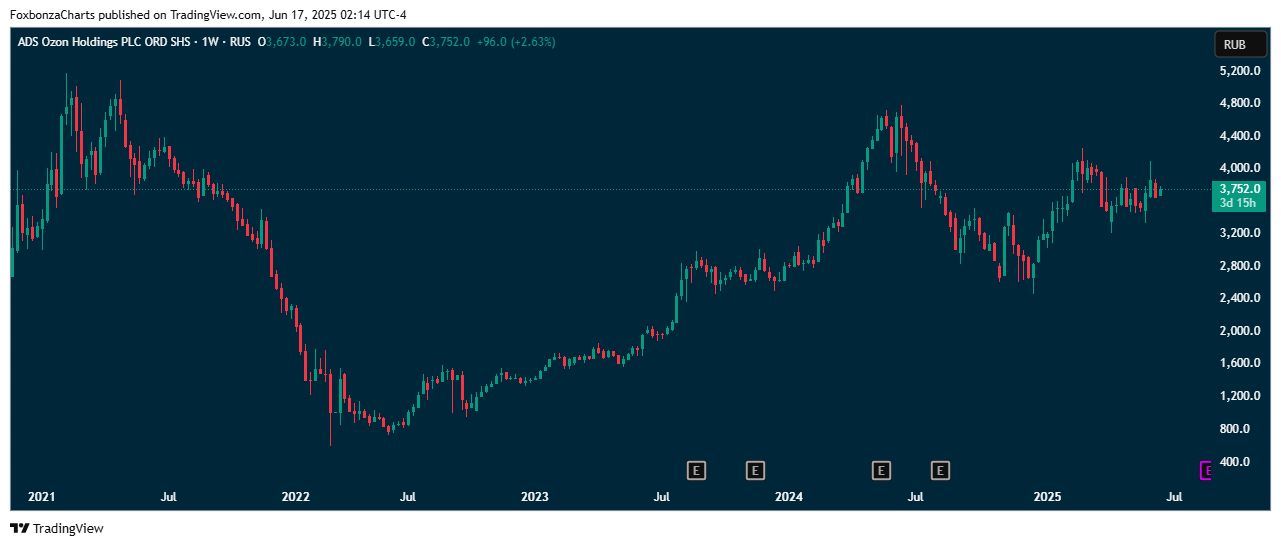Click the 3d 15h countdown label
This screenshot has height=546, width=1281.
1239,203
